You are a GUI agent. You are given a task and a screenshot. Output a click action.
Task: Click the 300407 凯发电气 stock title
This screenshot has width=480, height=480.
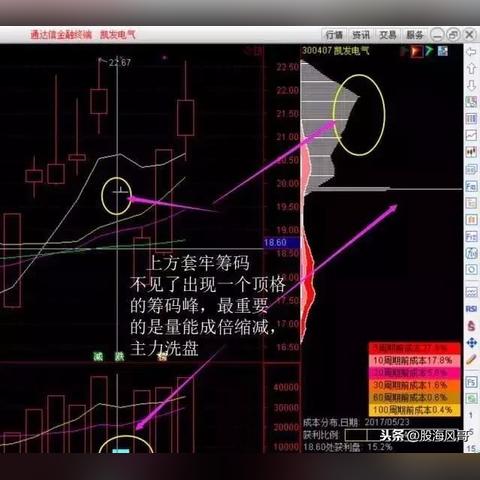pyautogui.click(x=336, y=51)
